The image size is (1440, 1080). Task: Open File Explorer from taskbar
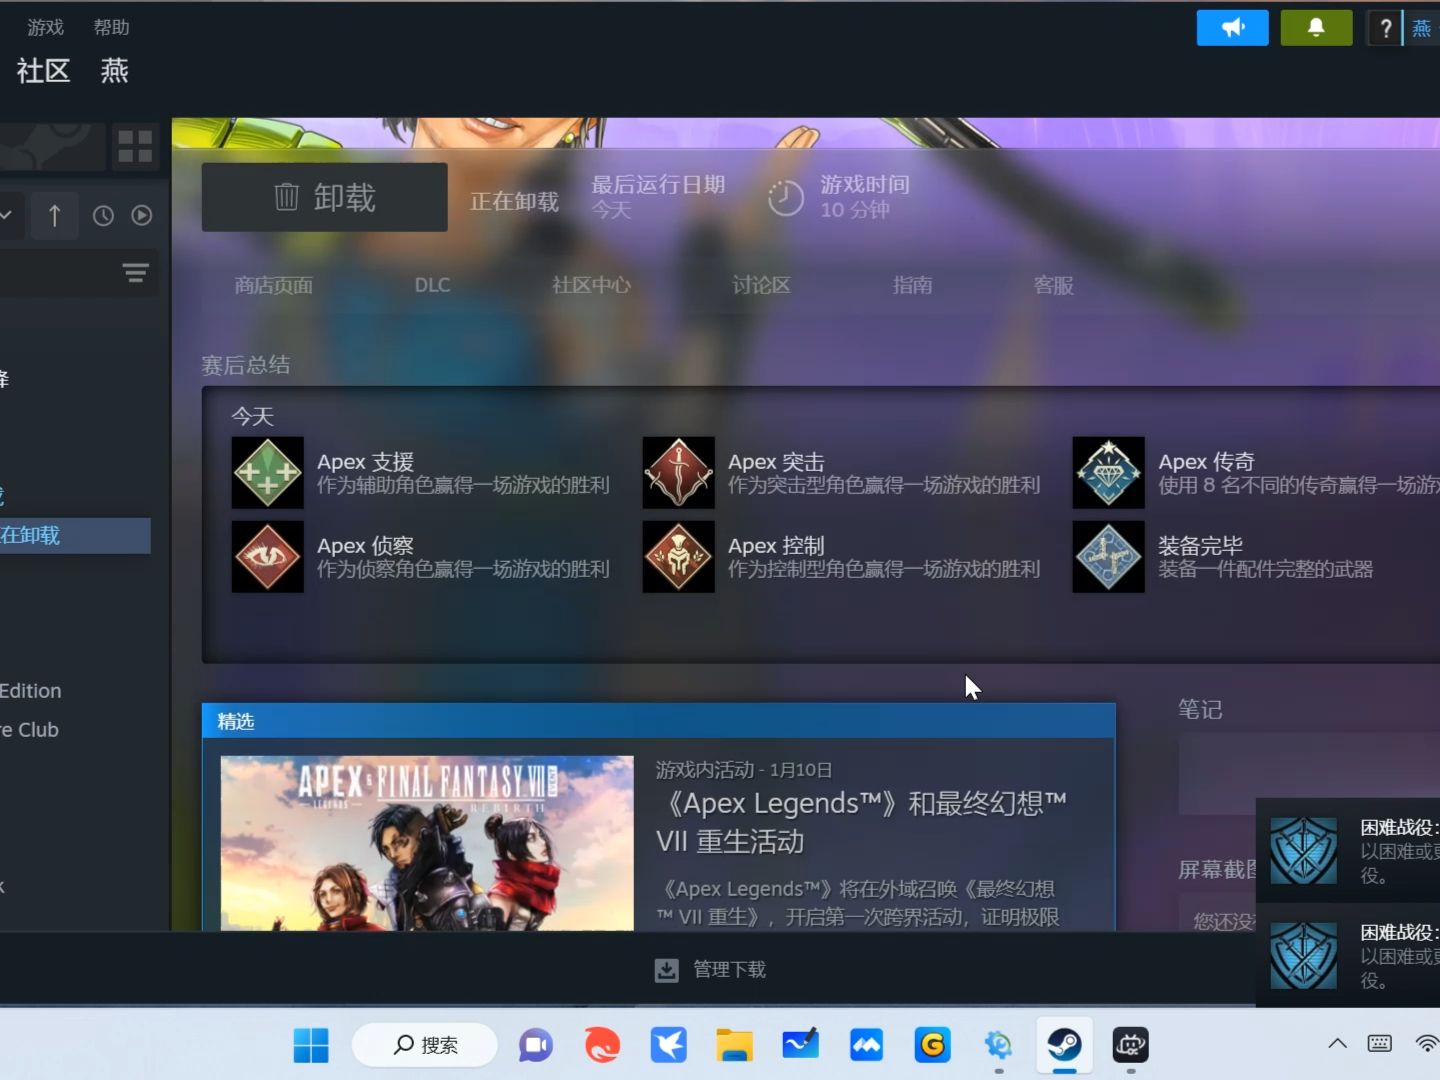click(735, 1045)
